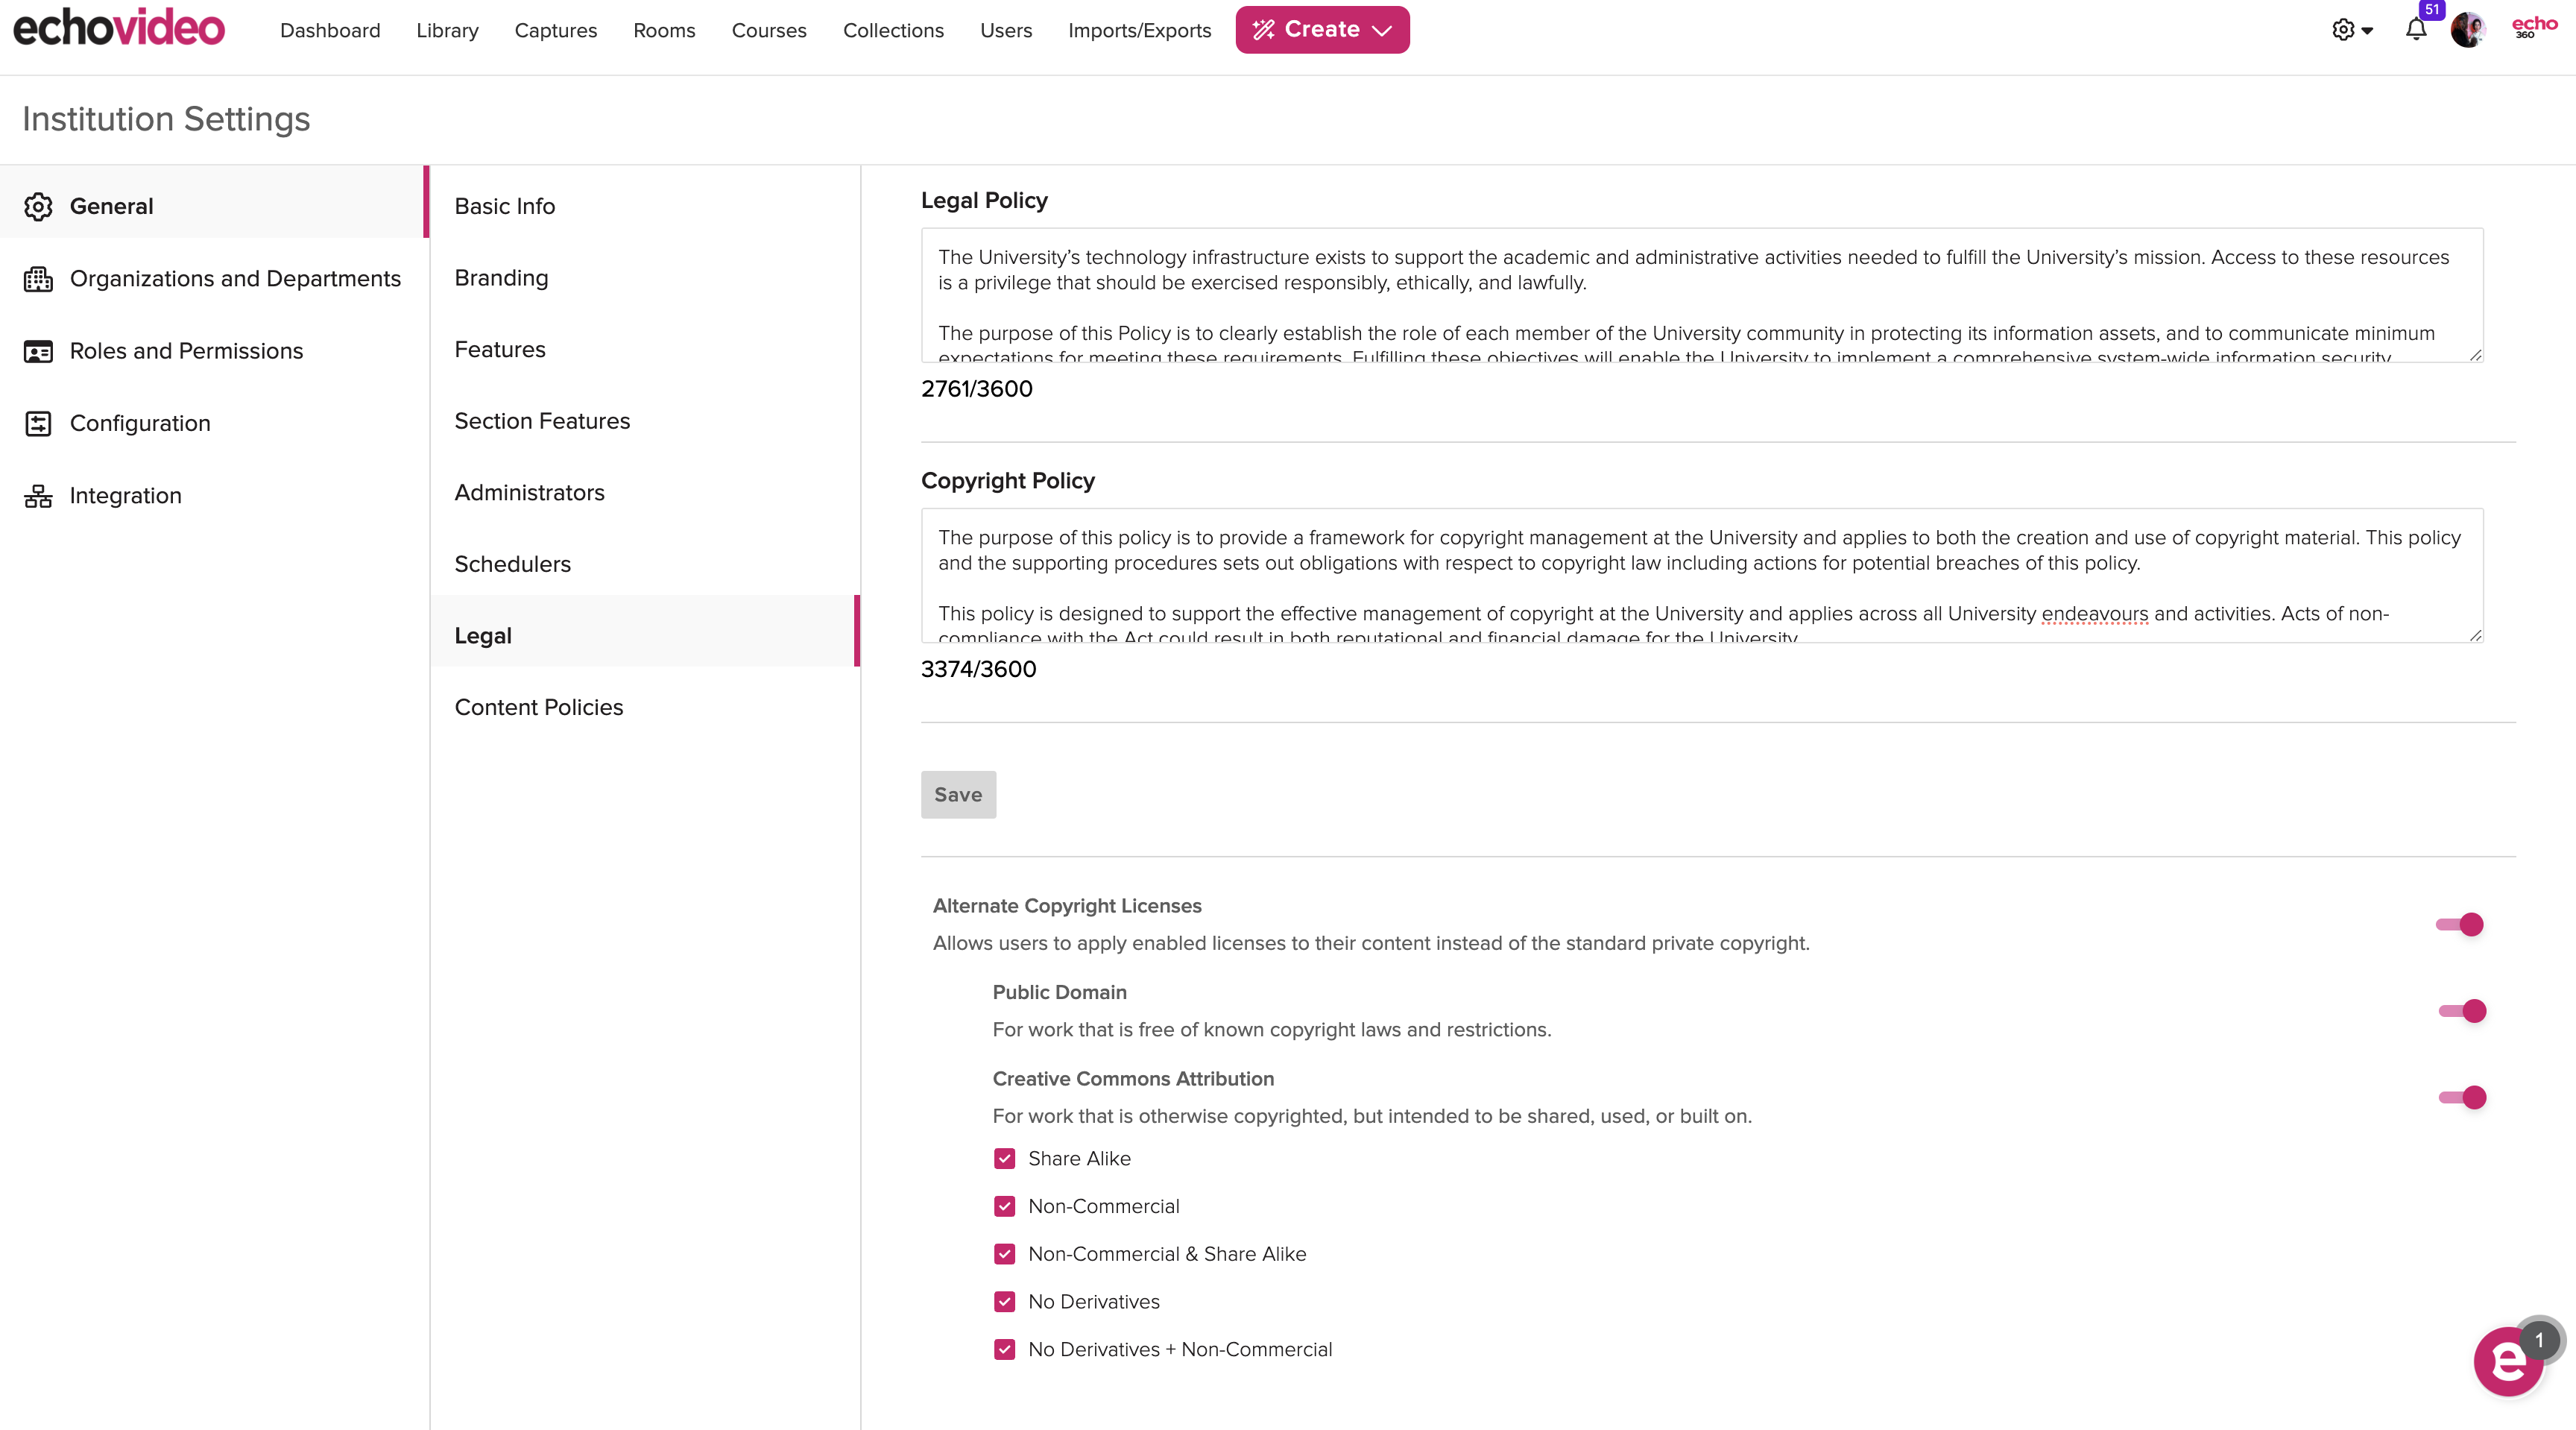Toggle Alternate Copyright Licenses switch
This screenshot has width=2576, height=1430.
2458,923
